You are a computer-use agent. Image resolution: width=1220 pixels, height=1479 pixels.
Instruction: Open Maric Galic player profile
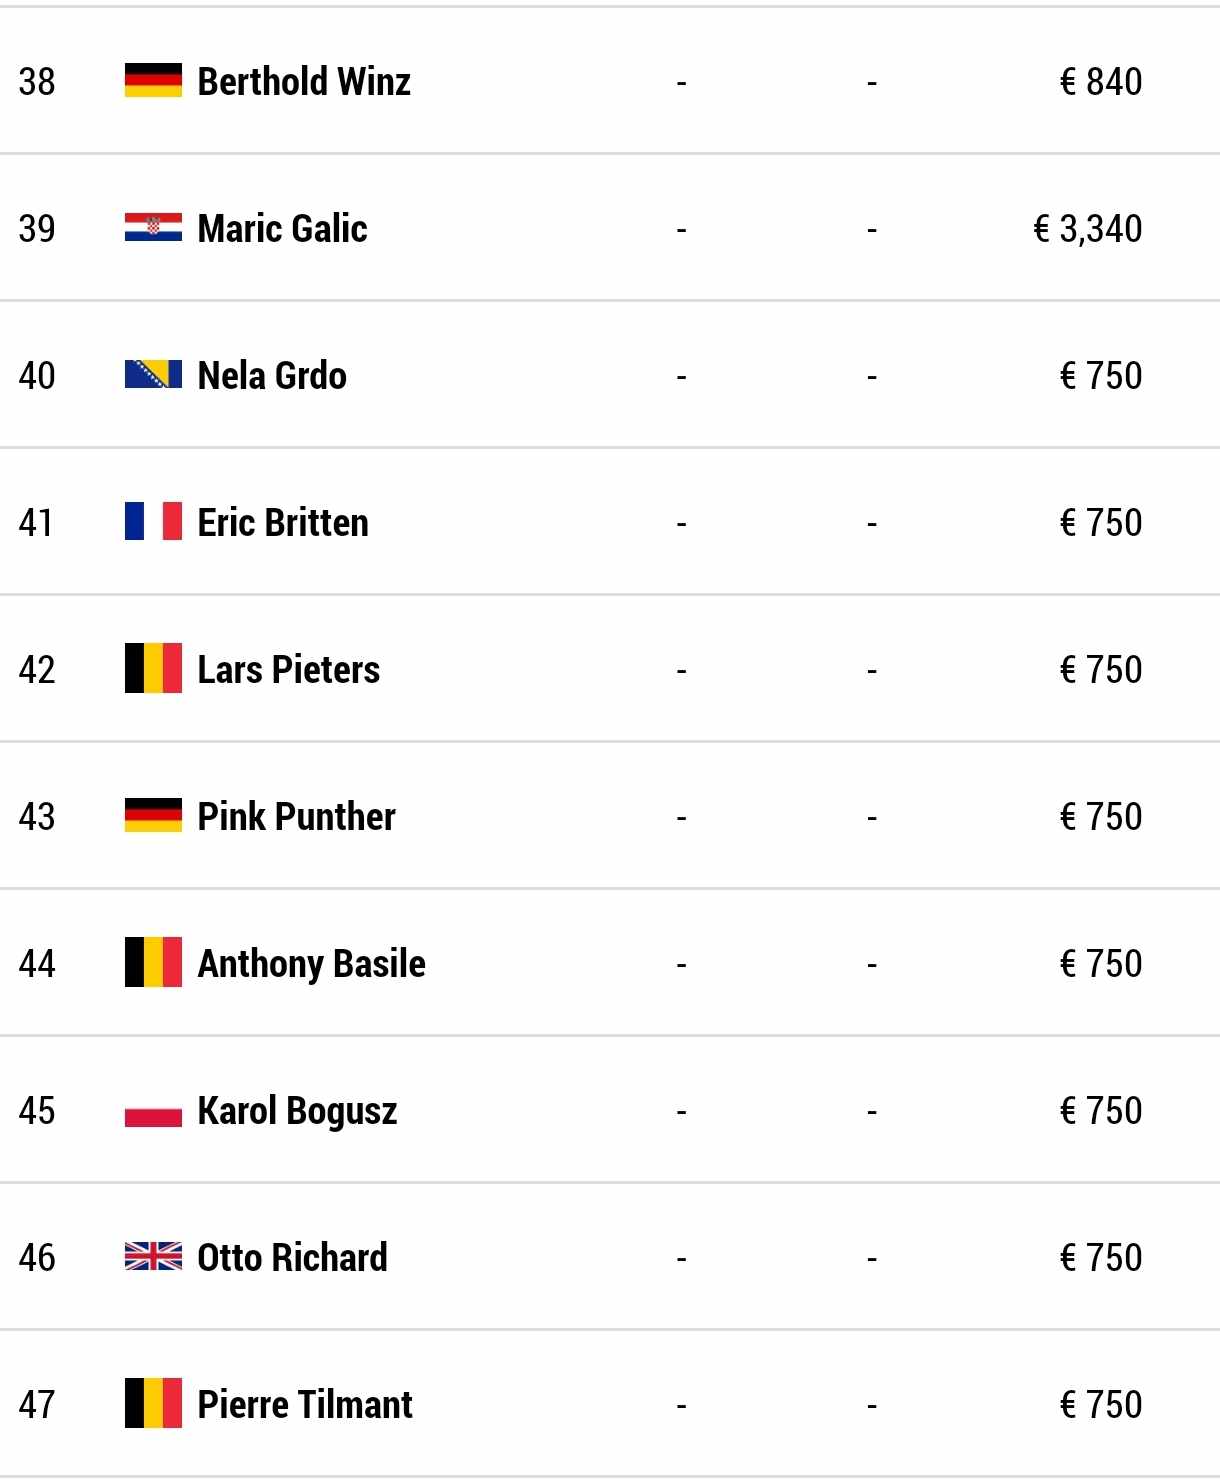tap(282, 228)
